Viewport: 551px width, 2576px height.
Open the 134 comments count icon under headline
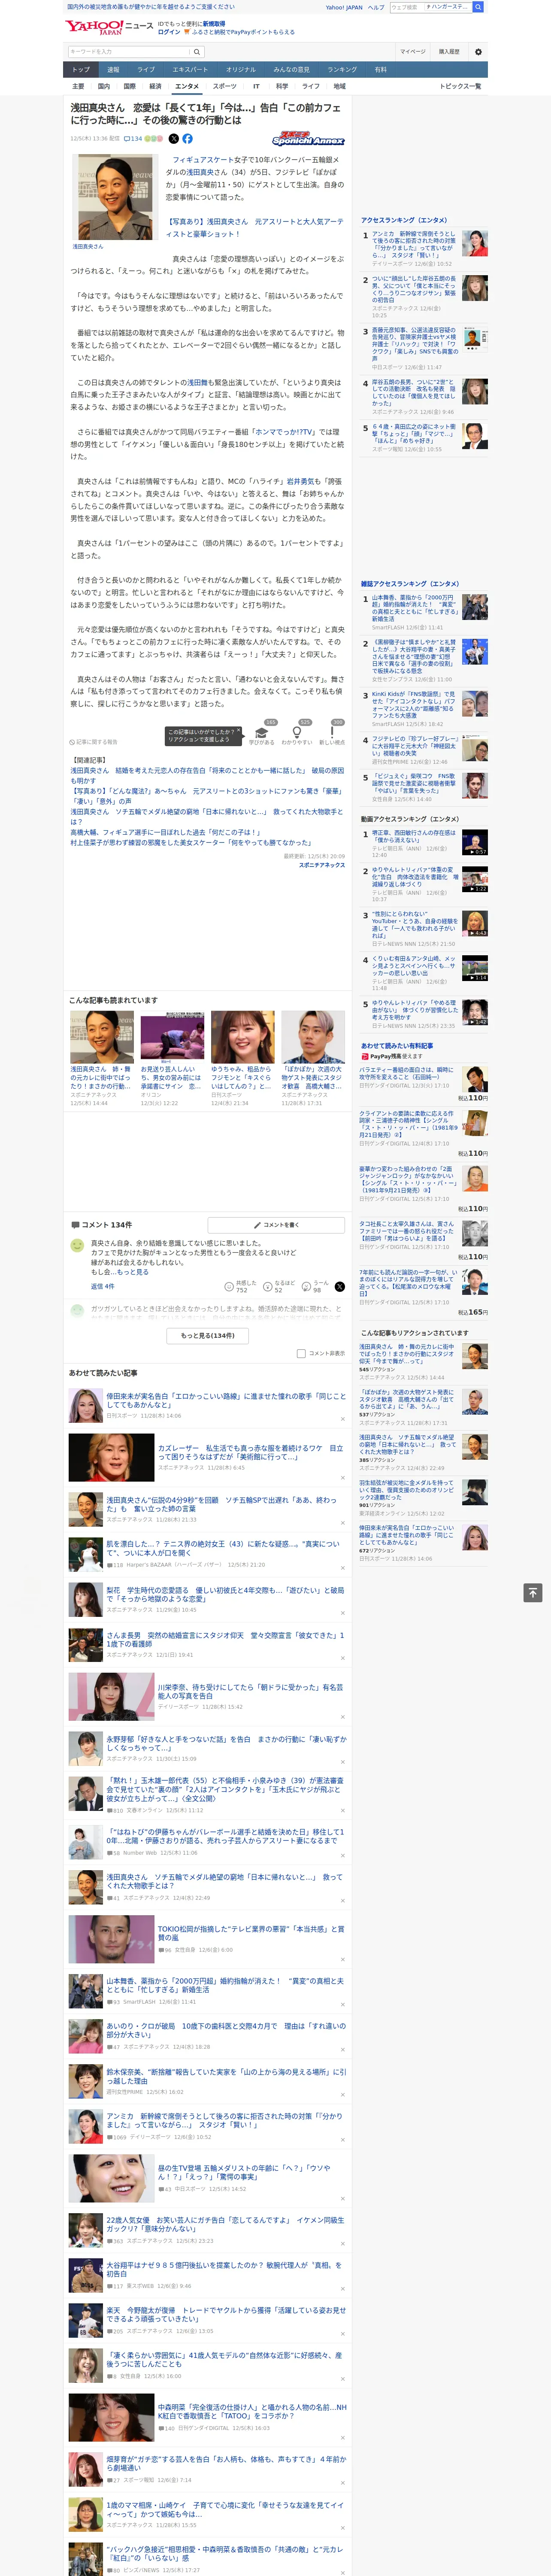[x=133, y=139]
